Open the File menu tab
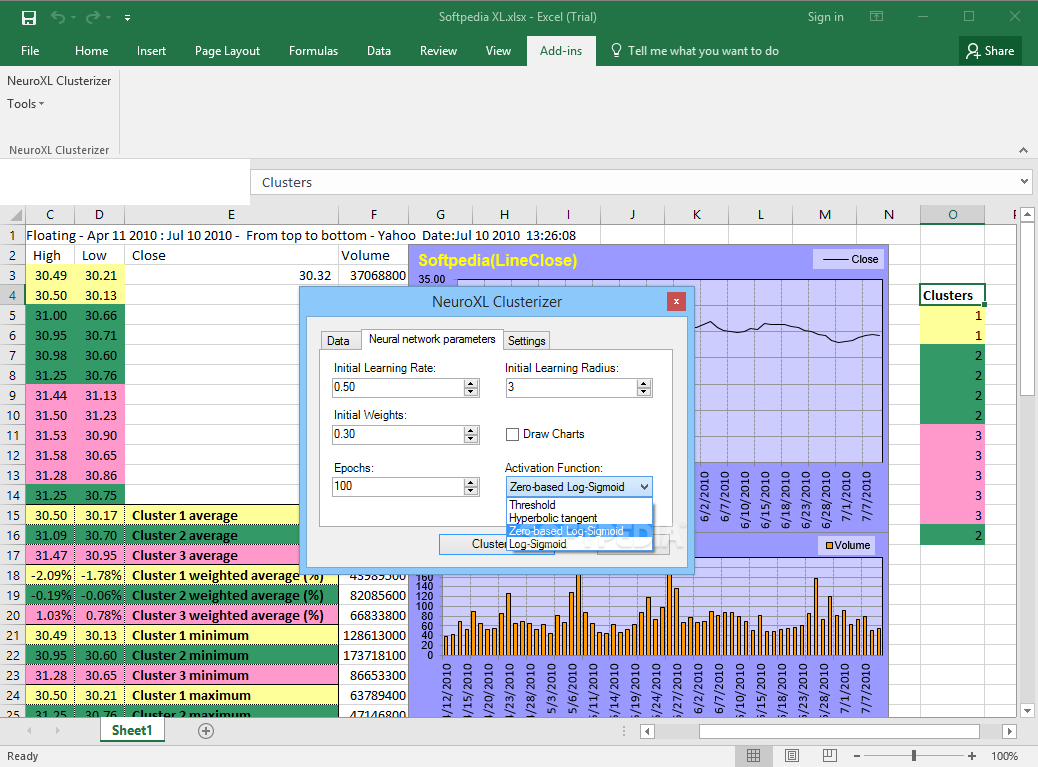Image resolution: width=1038 pixels, height=767 pixels. [30, 51]
